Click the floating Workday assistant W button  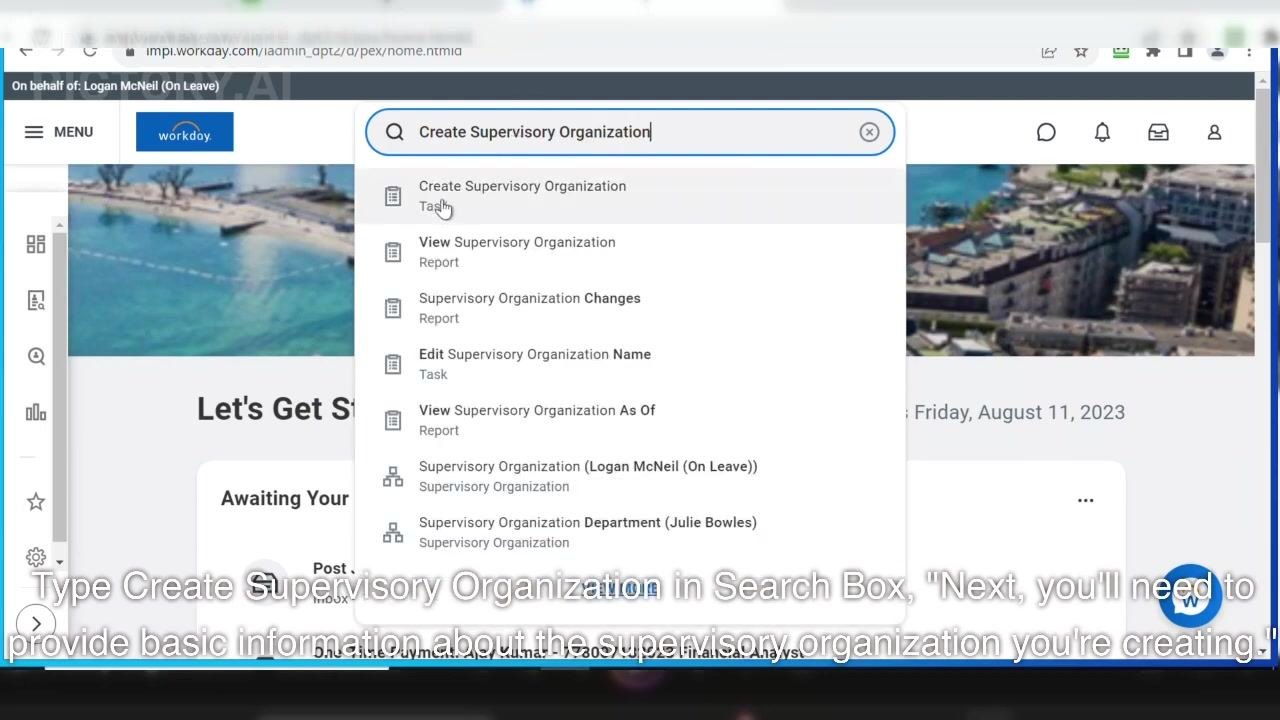click(1190, 597)
